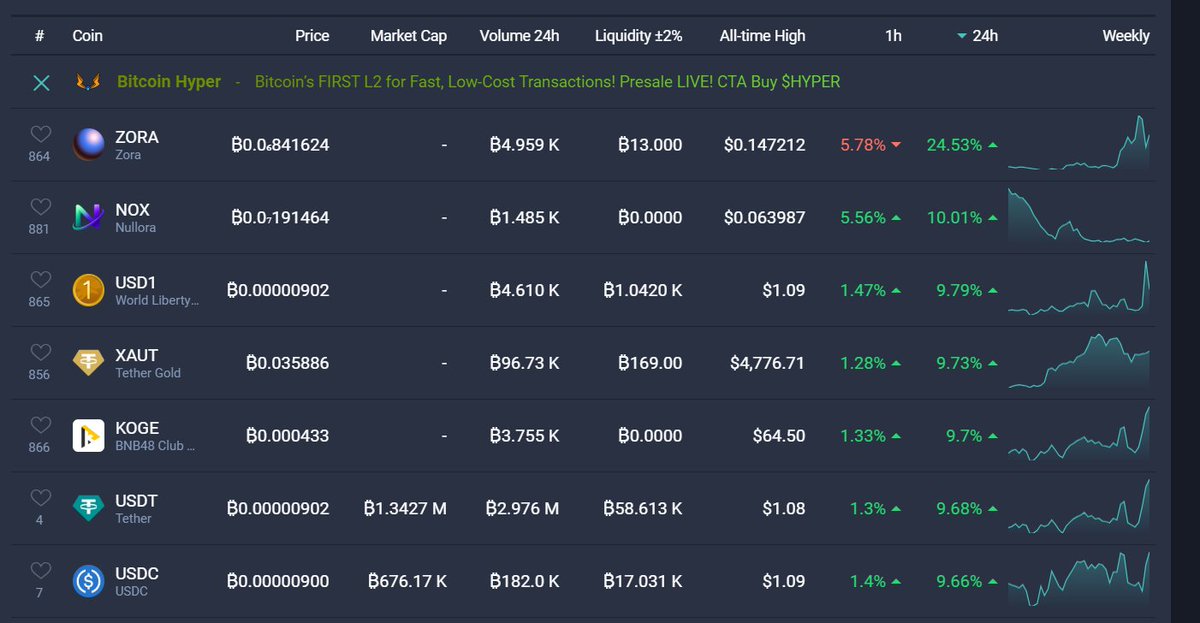Favorite USDT with the heart icon
Screen dimensions: 1200x623
40,499
